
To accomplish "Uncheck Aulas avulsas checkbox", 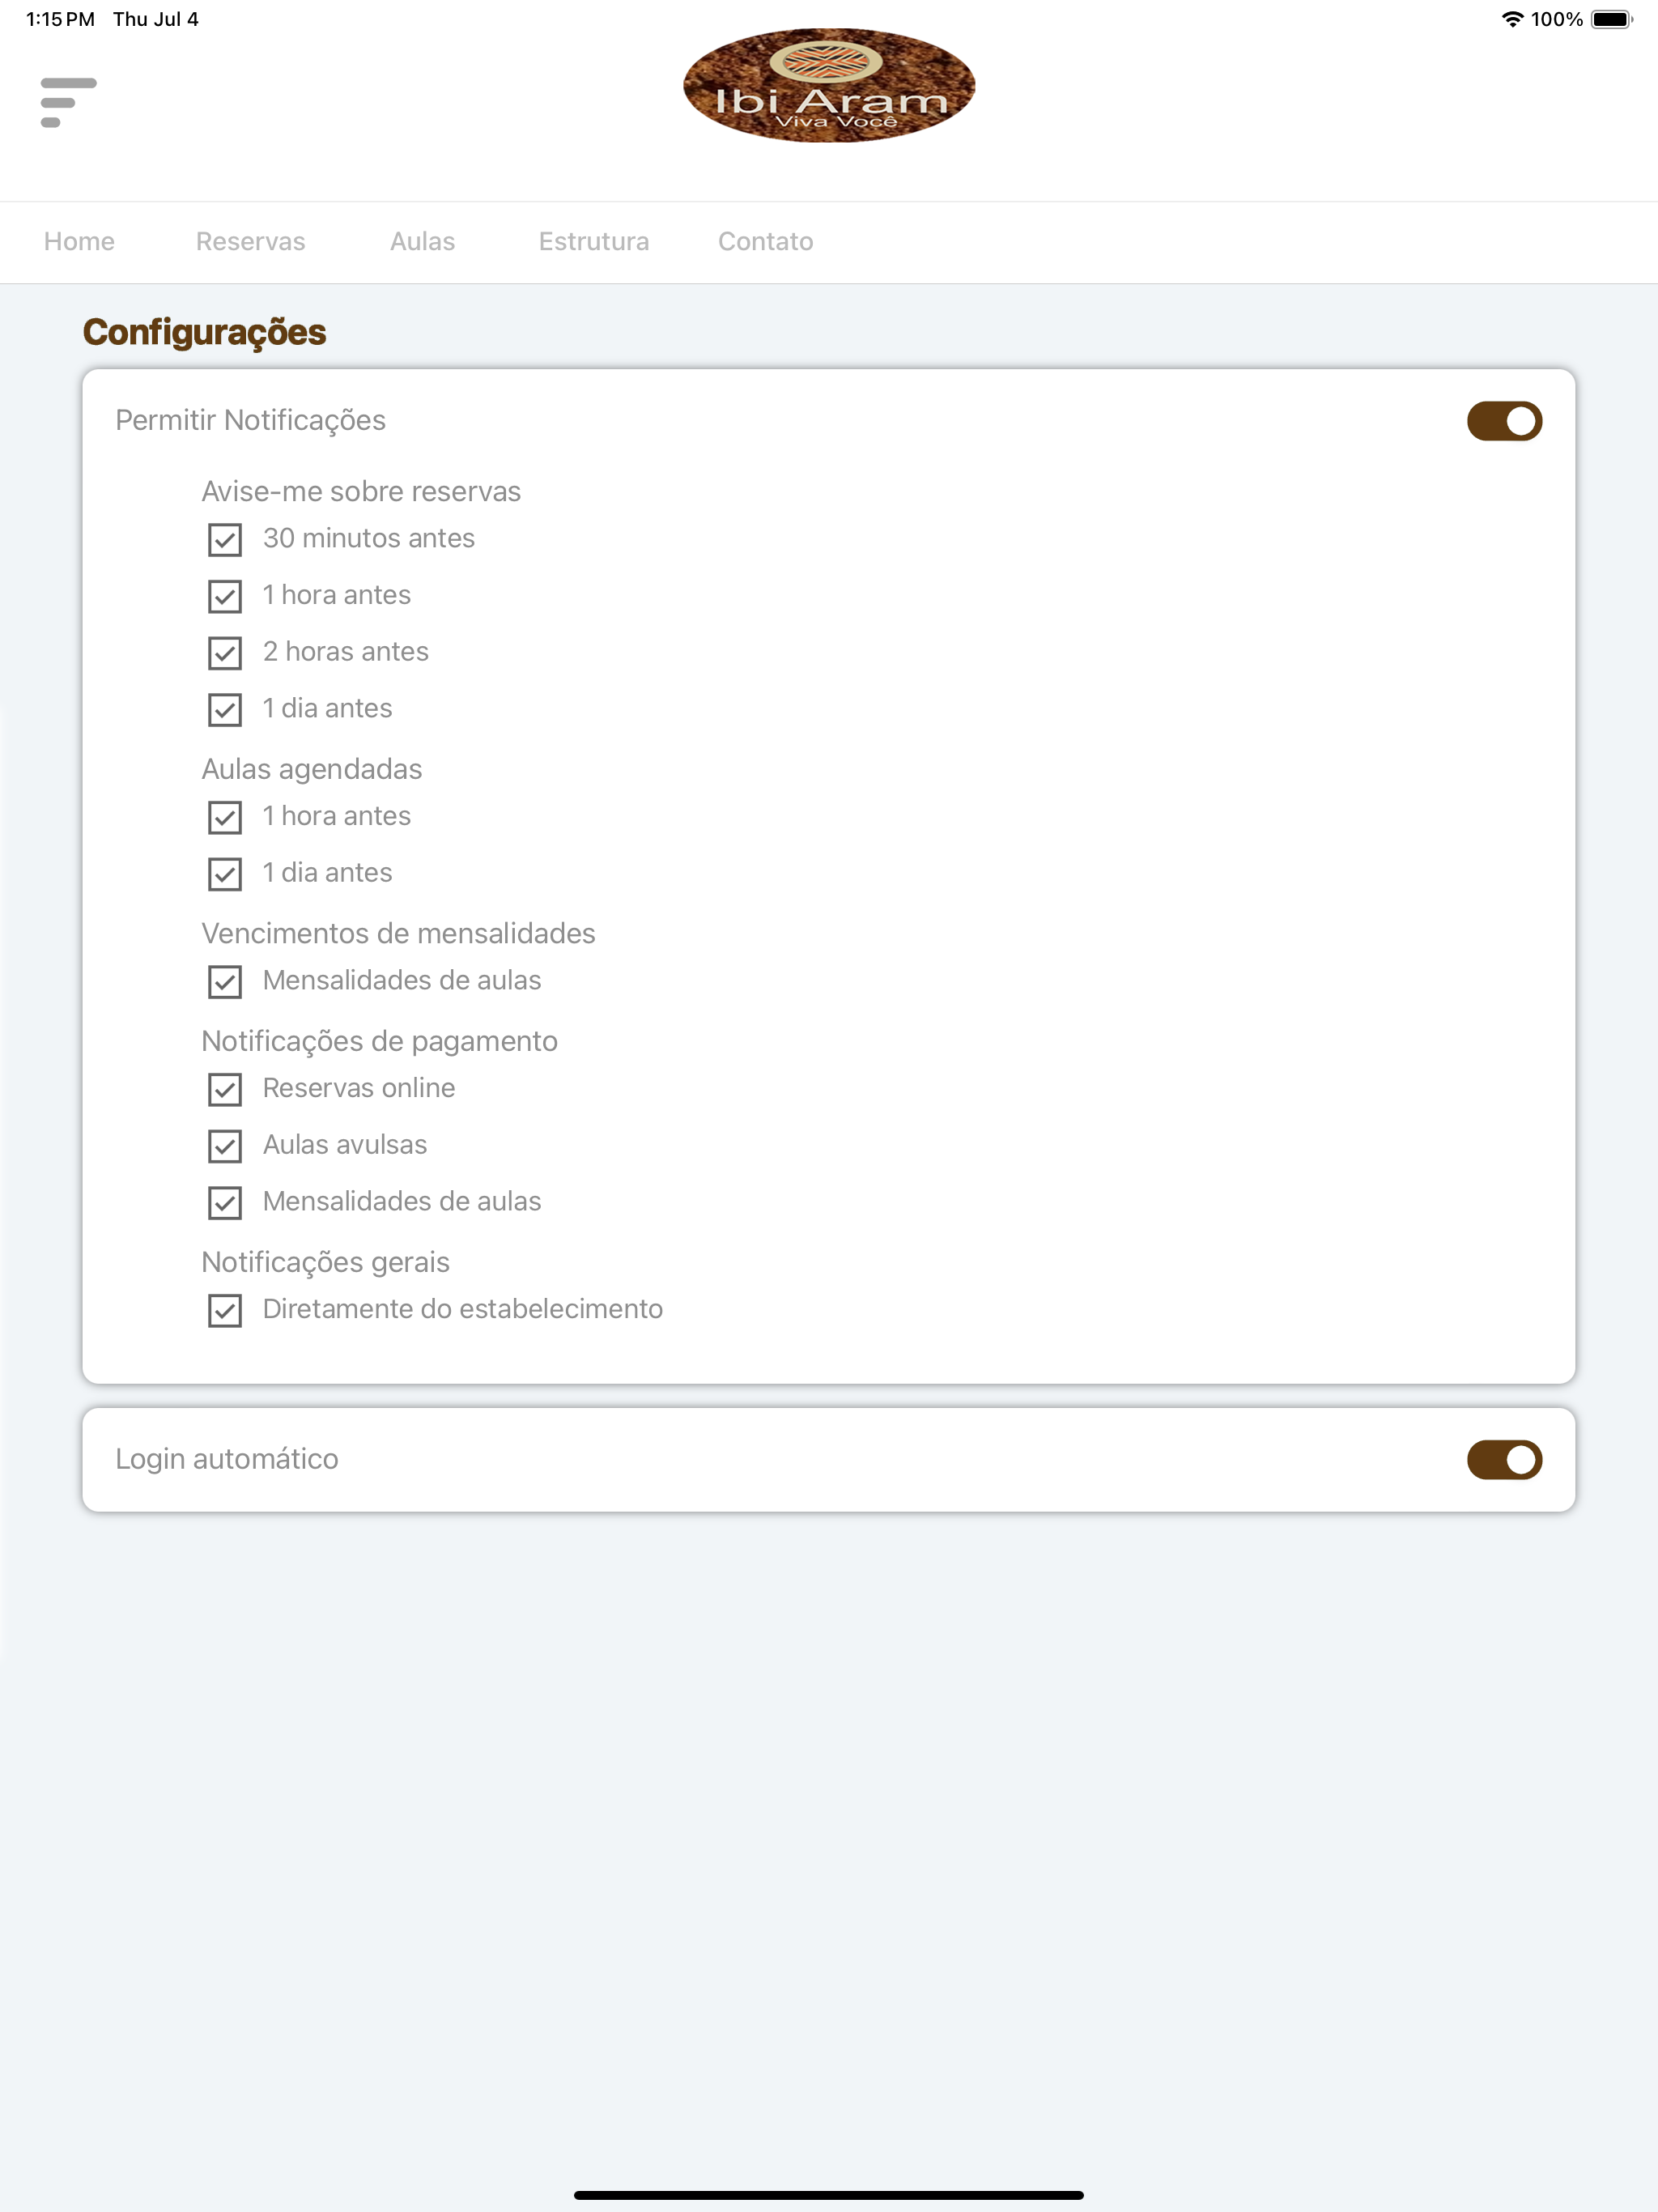I will tap(225, 1146).
